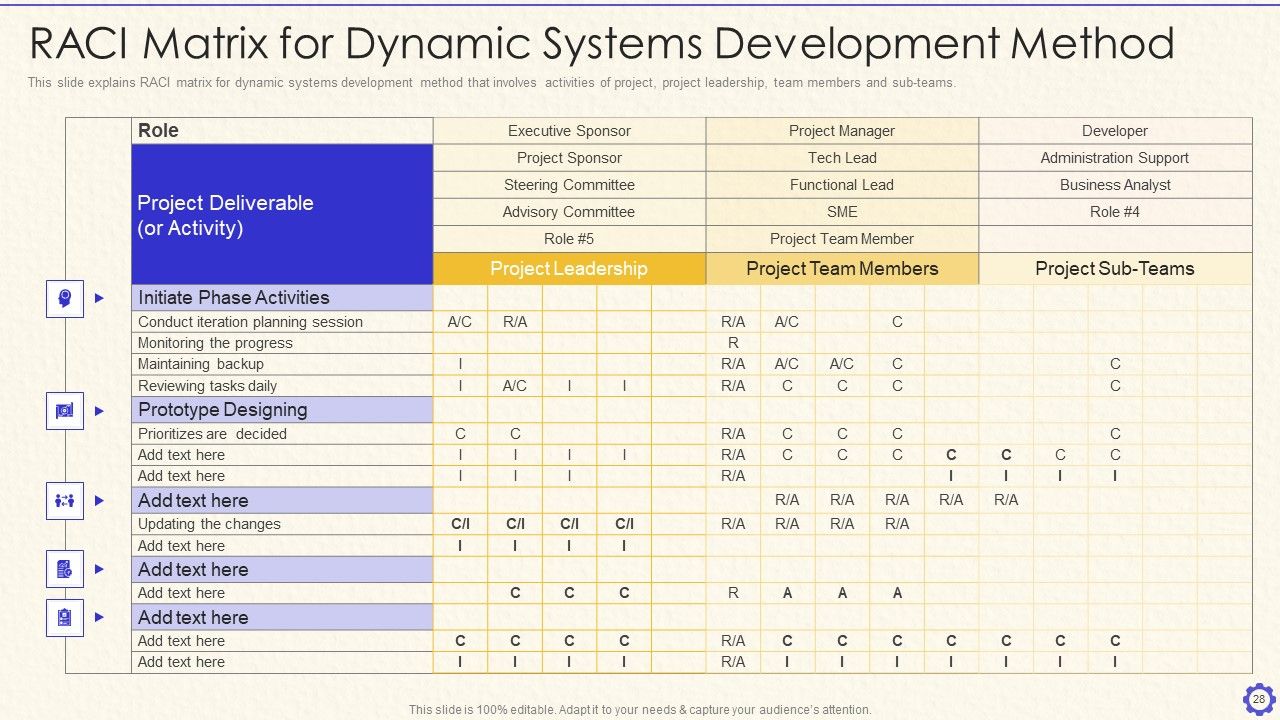Click the arrow next to Prototype Designing
This screenshot has width=1280, height=720.
(x=99, y=410)
